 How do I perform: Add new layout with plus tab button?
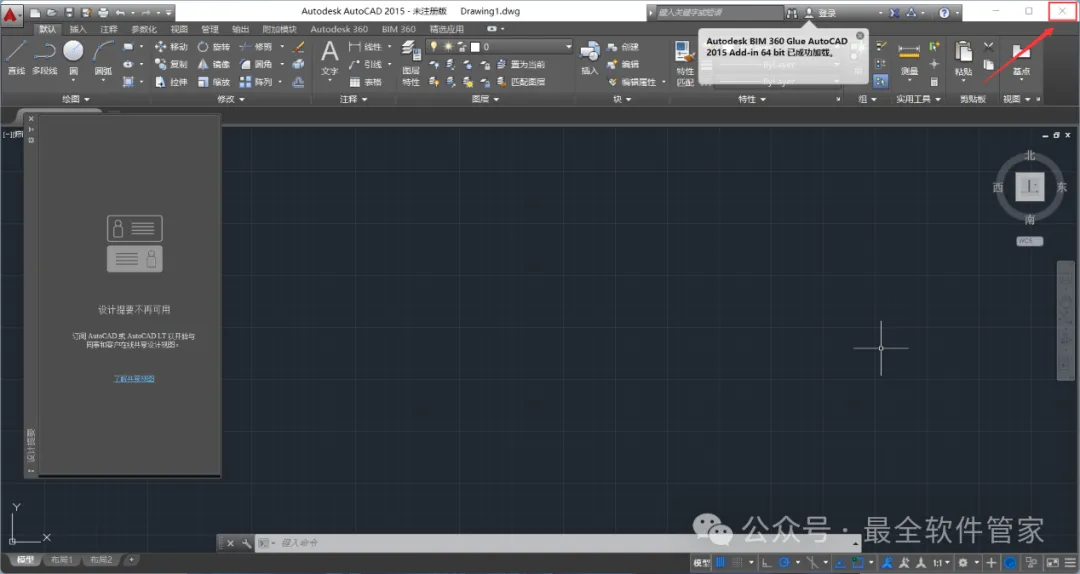pyautogui.click(x=132, y=560)
